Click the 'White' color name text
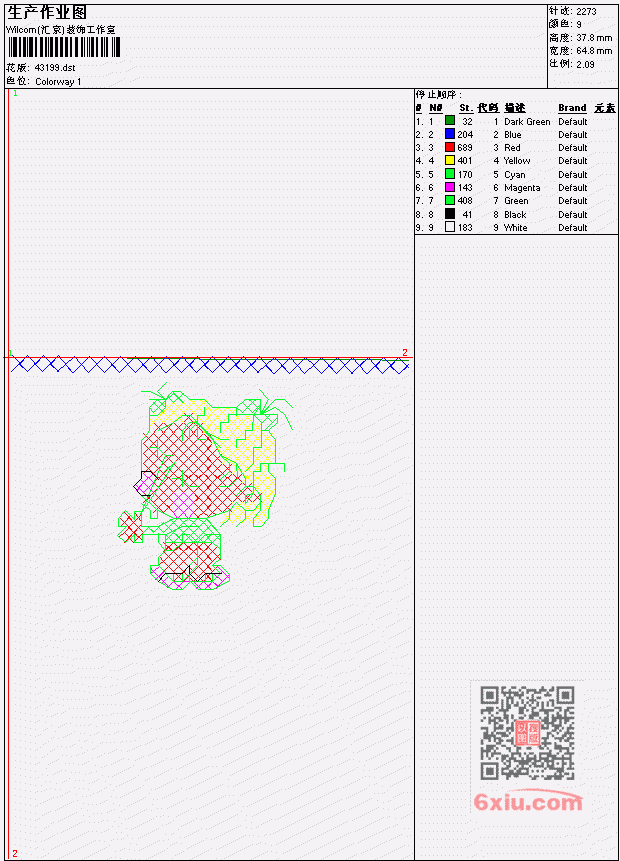 (515, 228)
